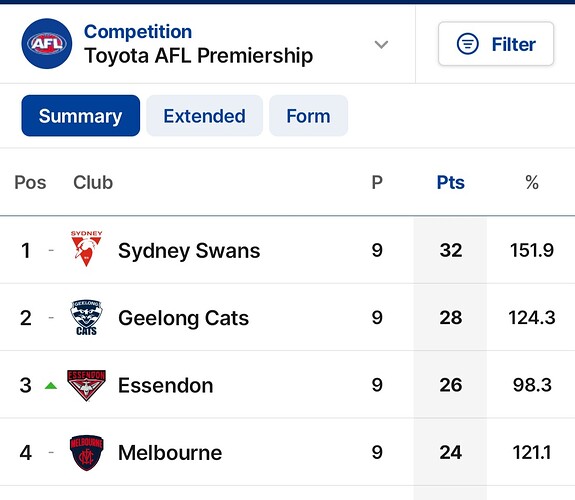Click the Essendon club logo

(x=87, y=385)
